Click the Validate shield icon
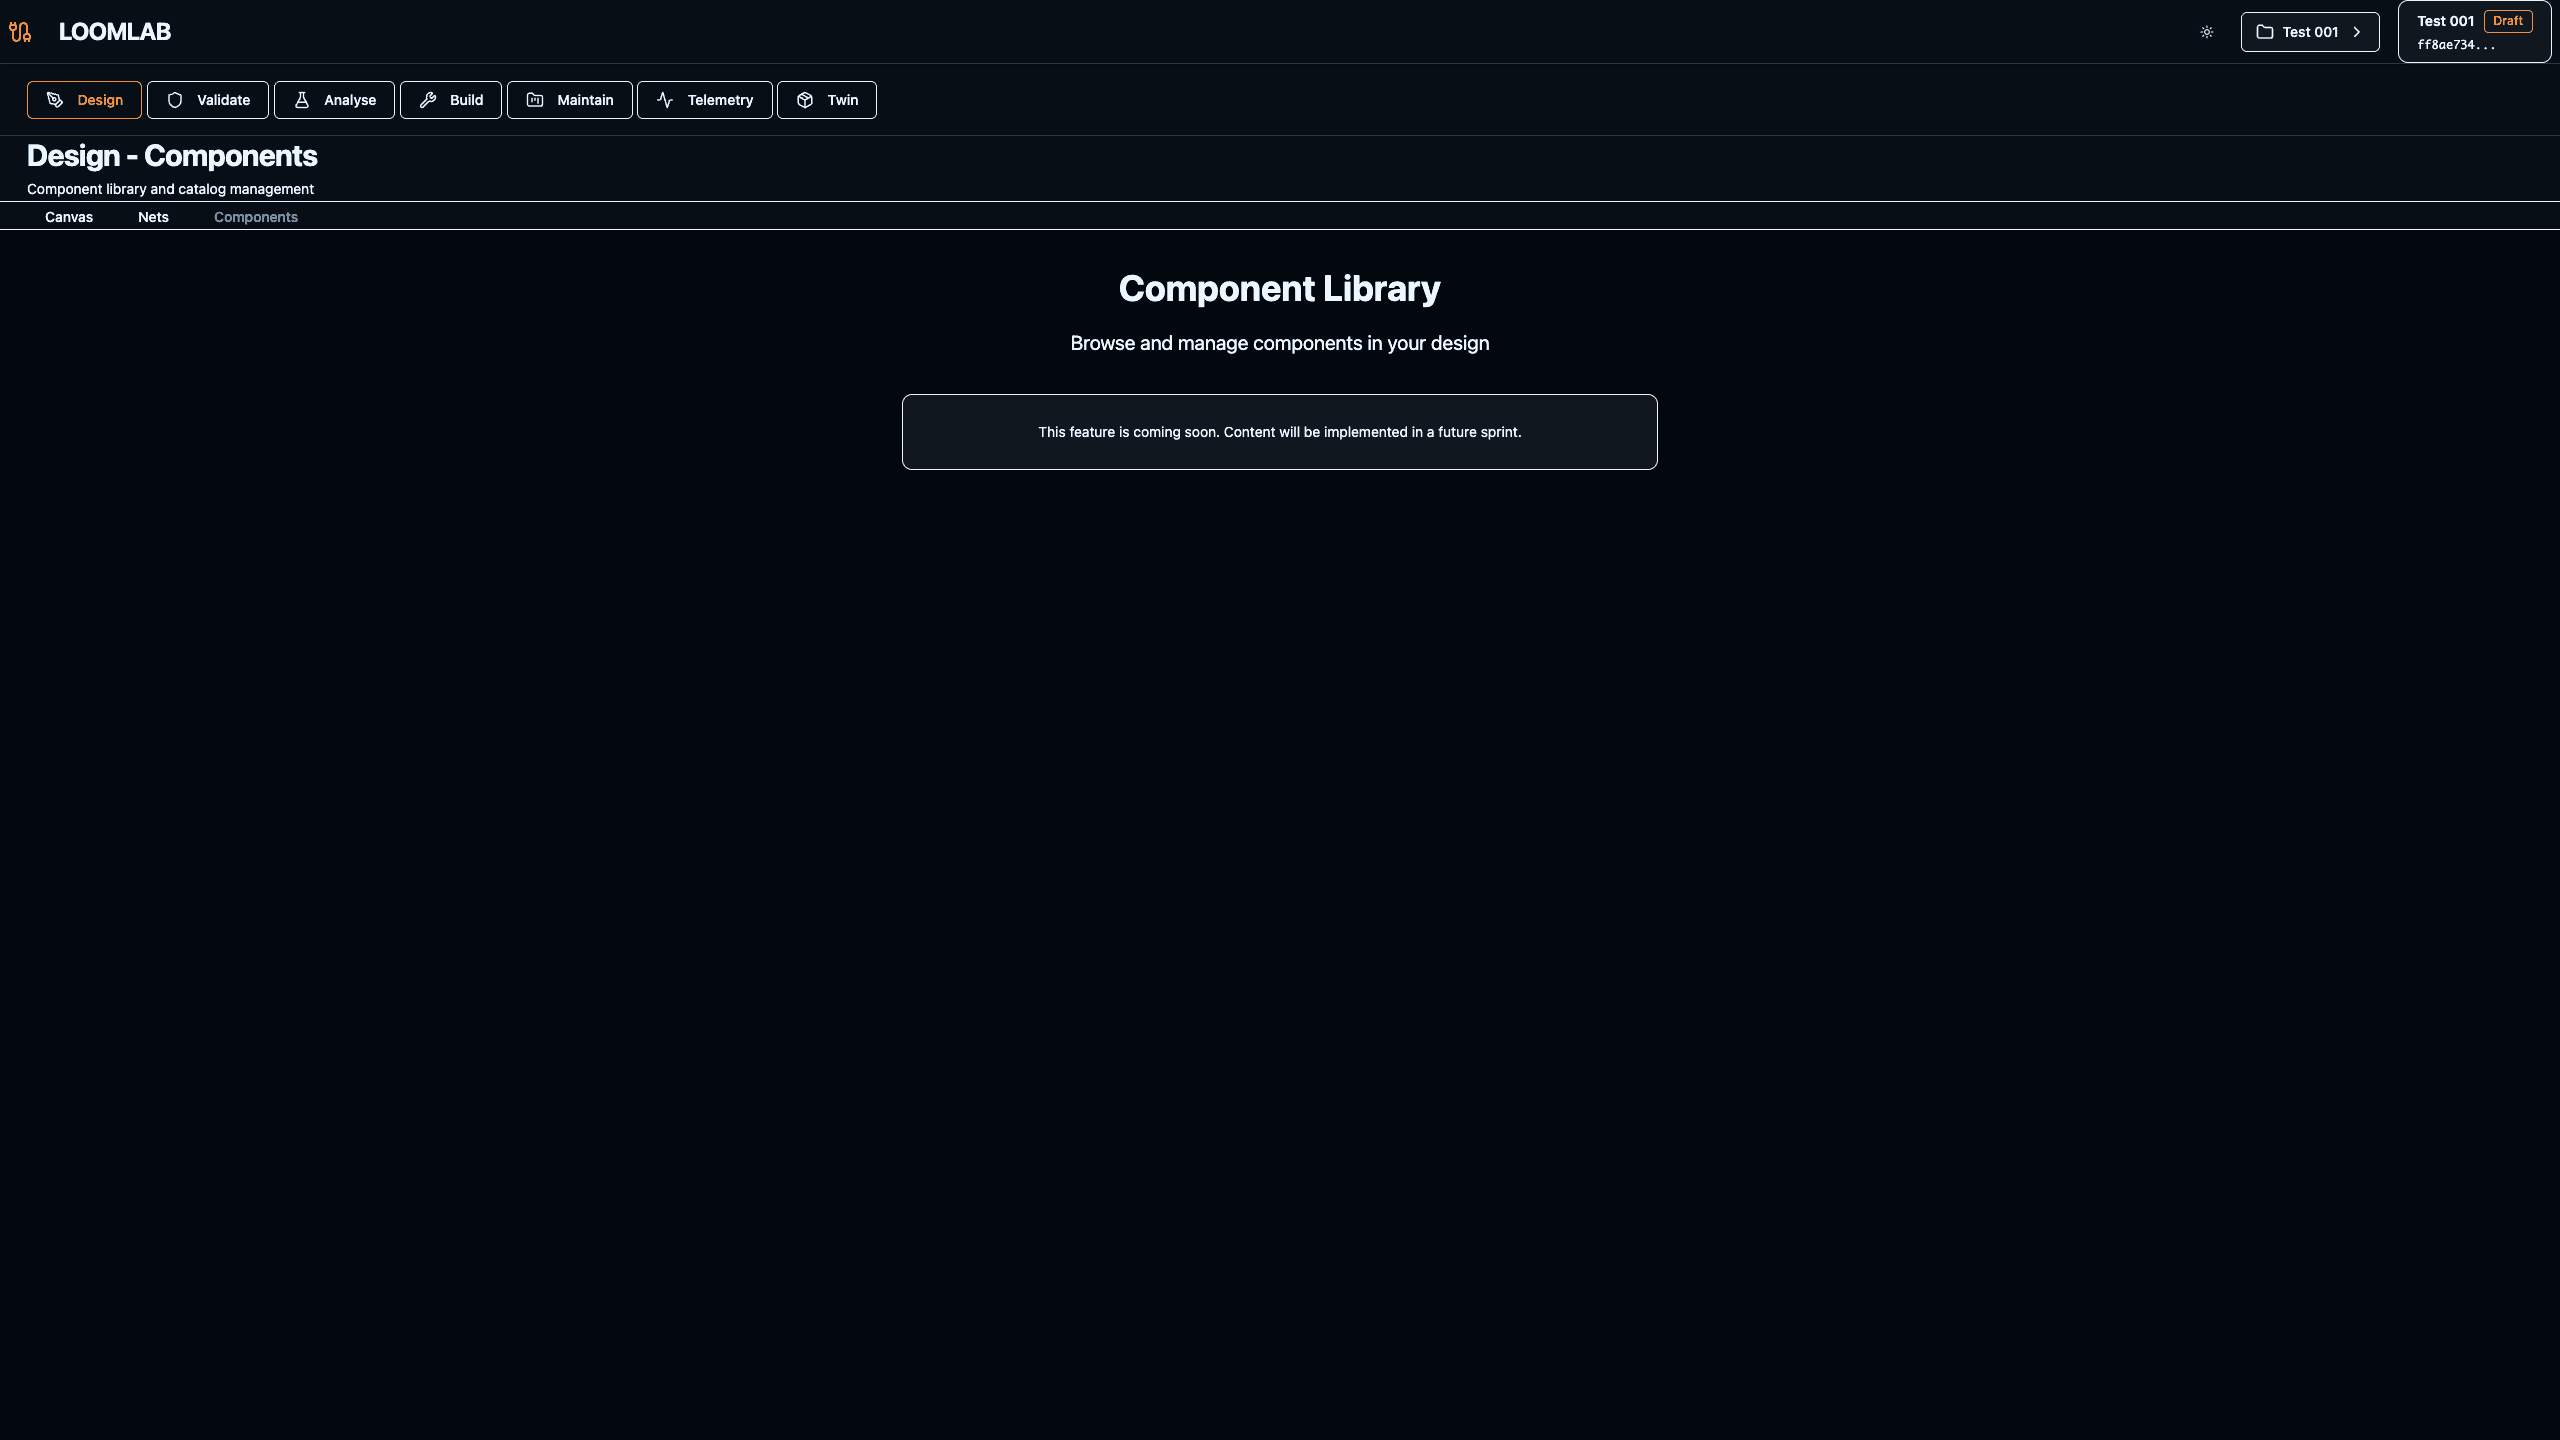 (x=176, y=99)
